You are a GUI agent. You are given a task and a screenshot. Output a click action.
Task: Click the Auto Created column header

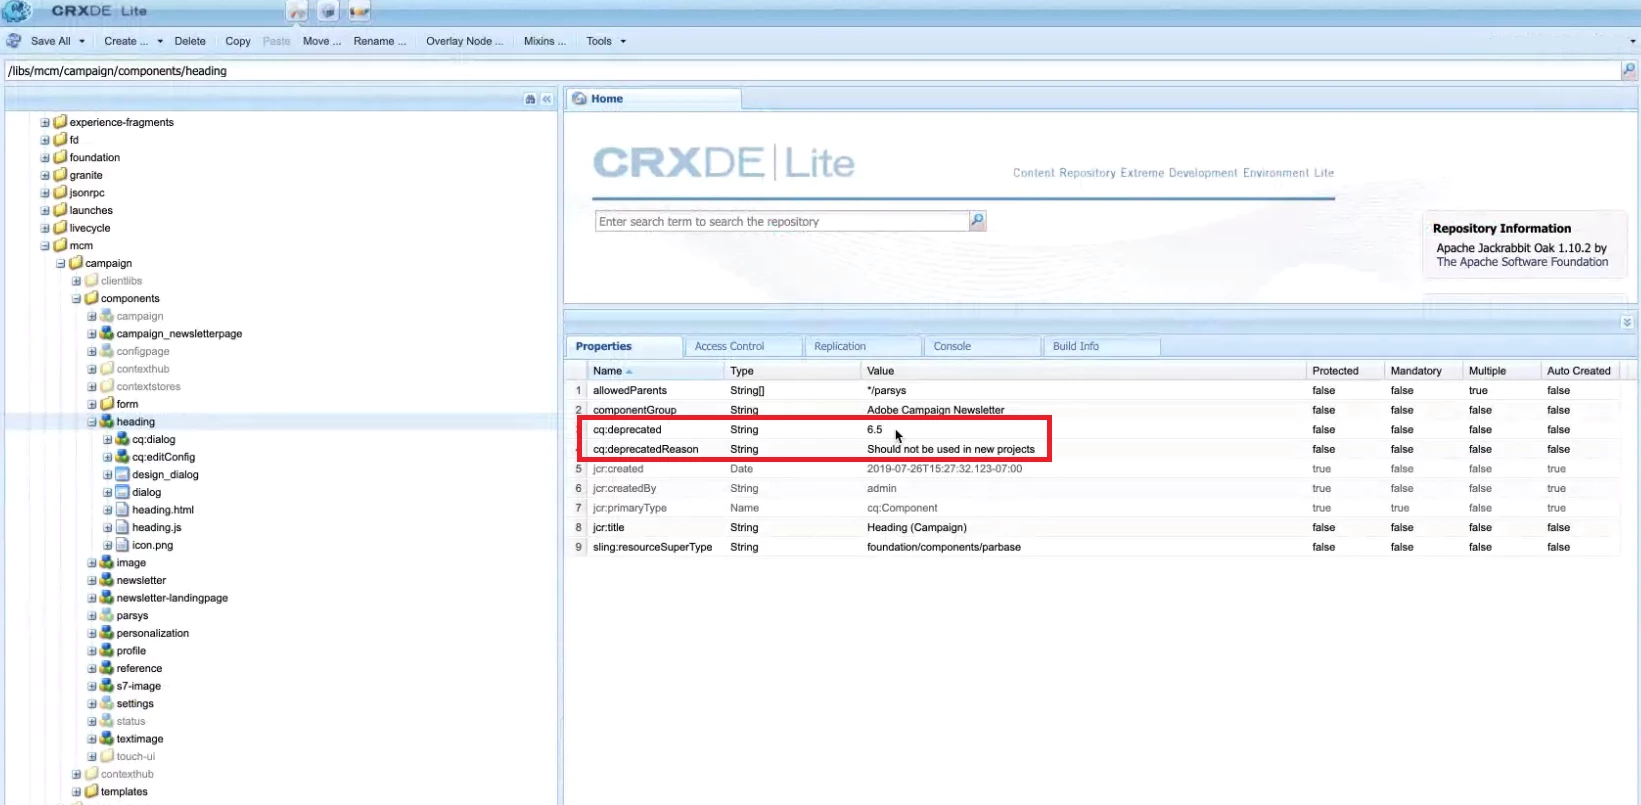pos(1579,371)
